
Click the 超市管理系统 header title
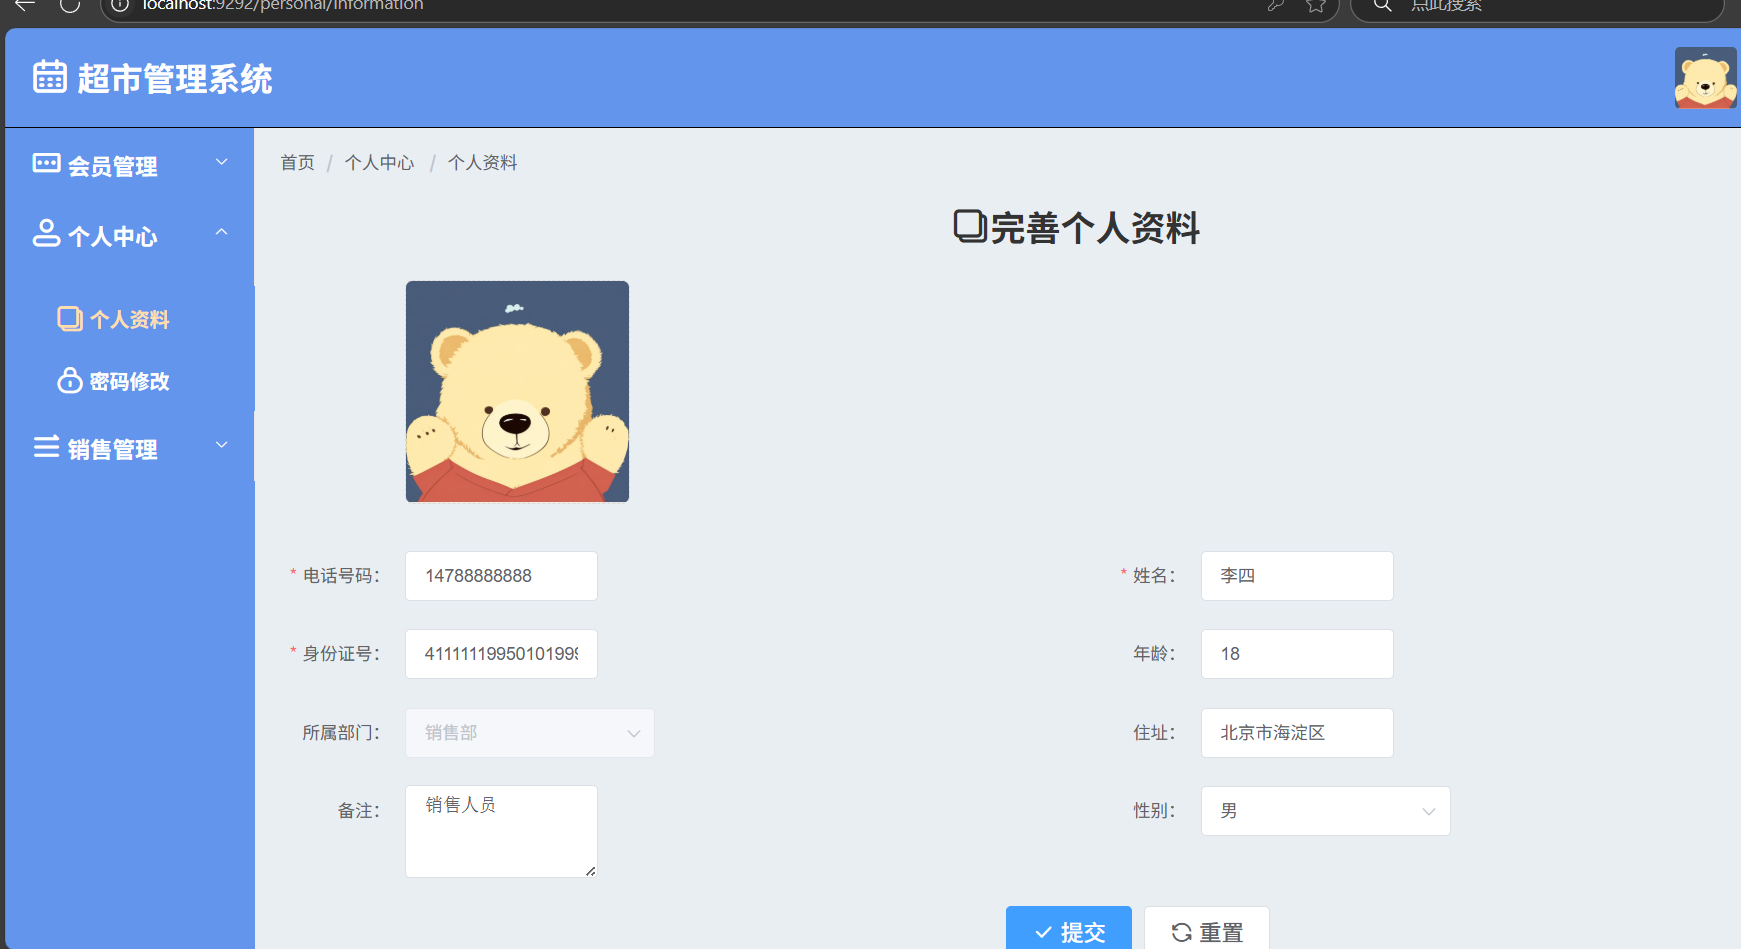(175, 78)
